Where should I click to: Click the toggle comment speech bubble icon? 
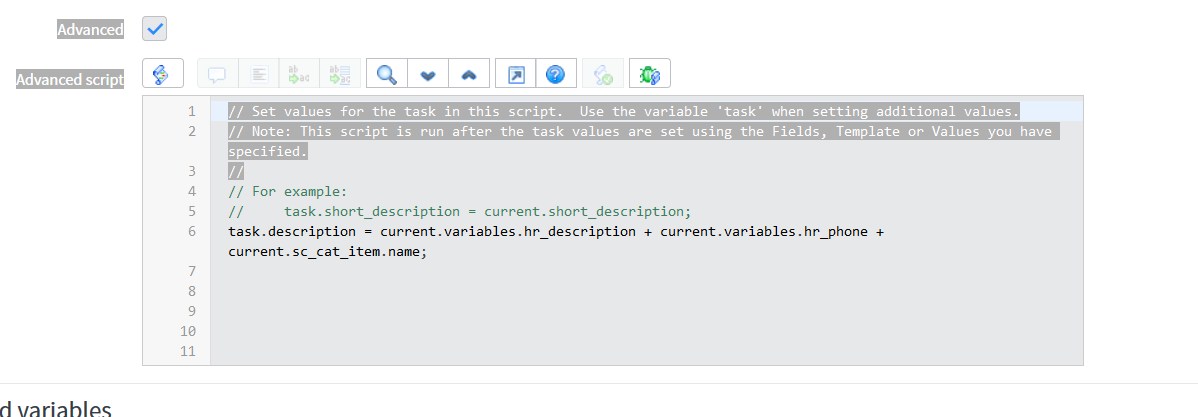218,74
